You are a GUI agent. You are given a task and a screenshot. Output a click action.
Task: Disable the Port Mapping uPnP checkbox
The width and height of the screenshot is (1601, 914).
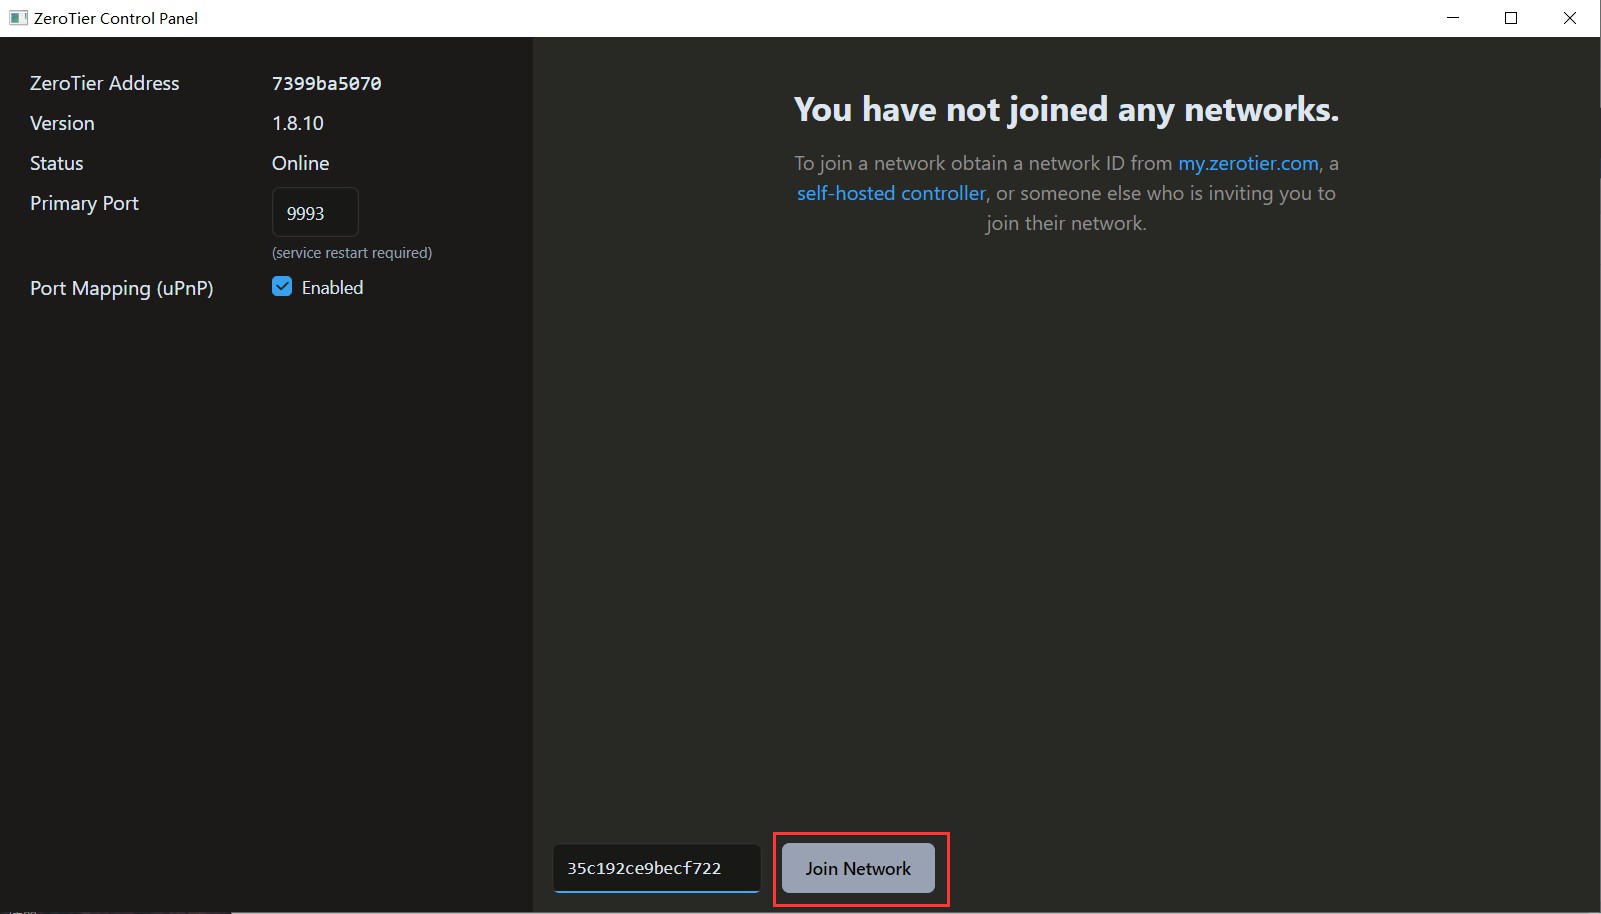click(282, 287)
